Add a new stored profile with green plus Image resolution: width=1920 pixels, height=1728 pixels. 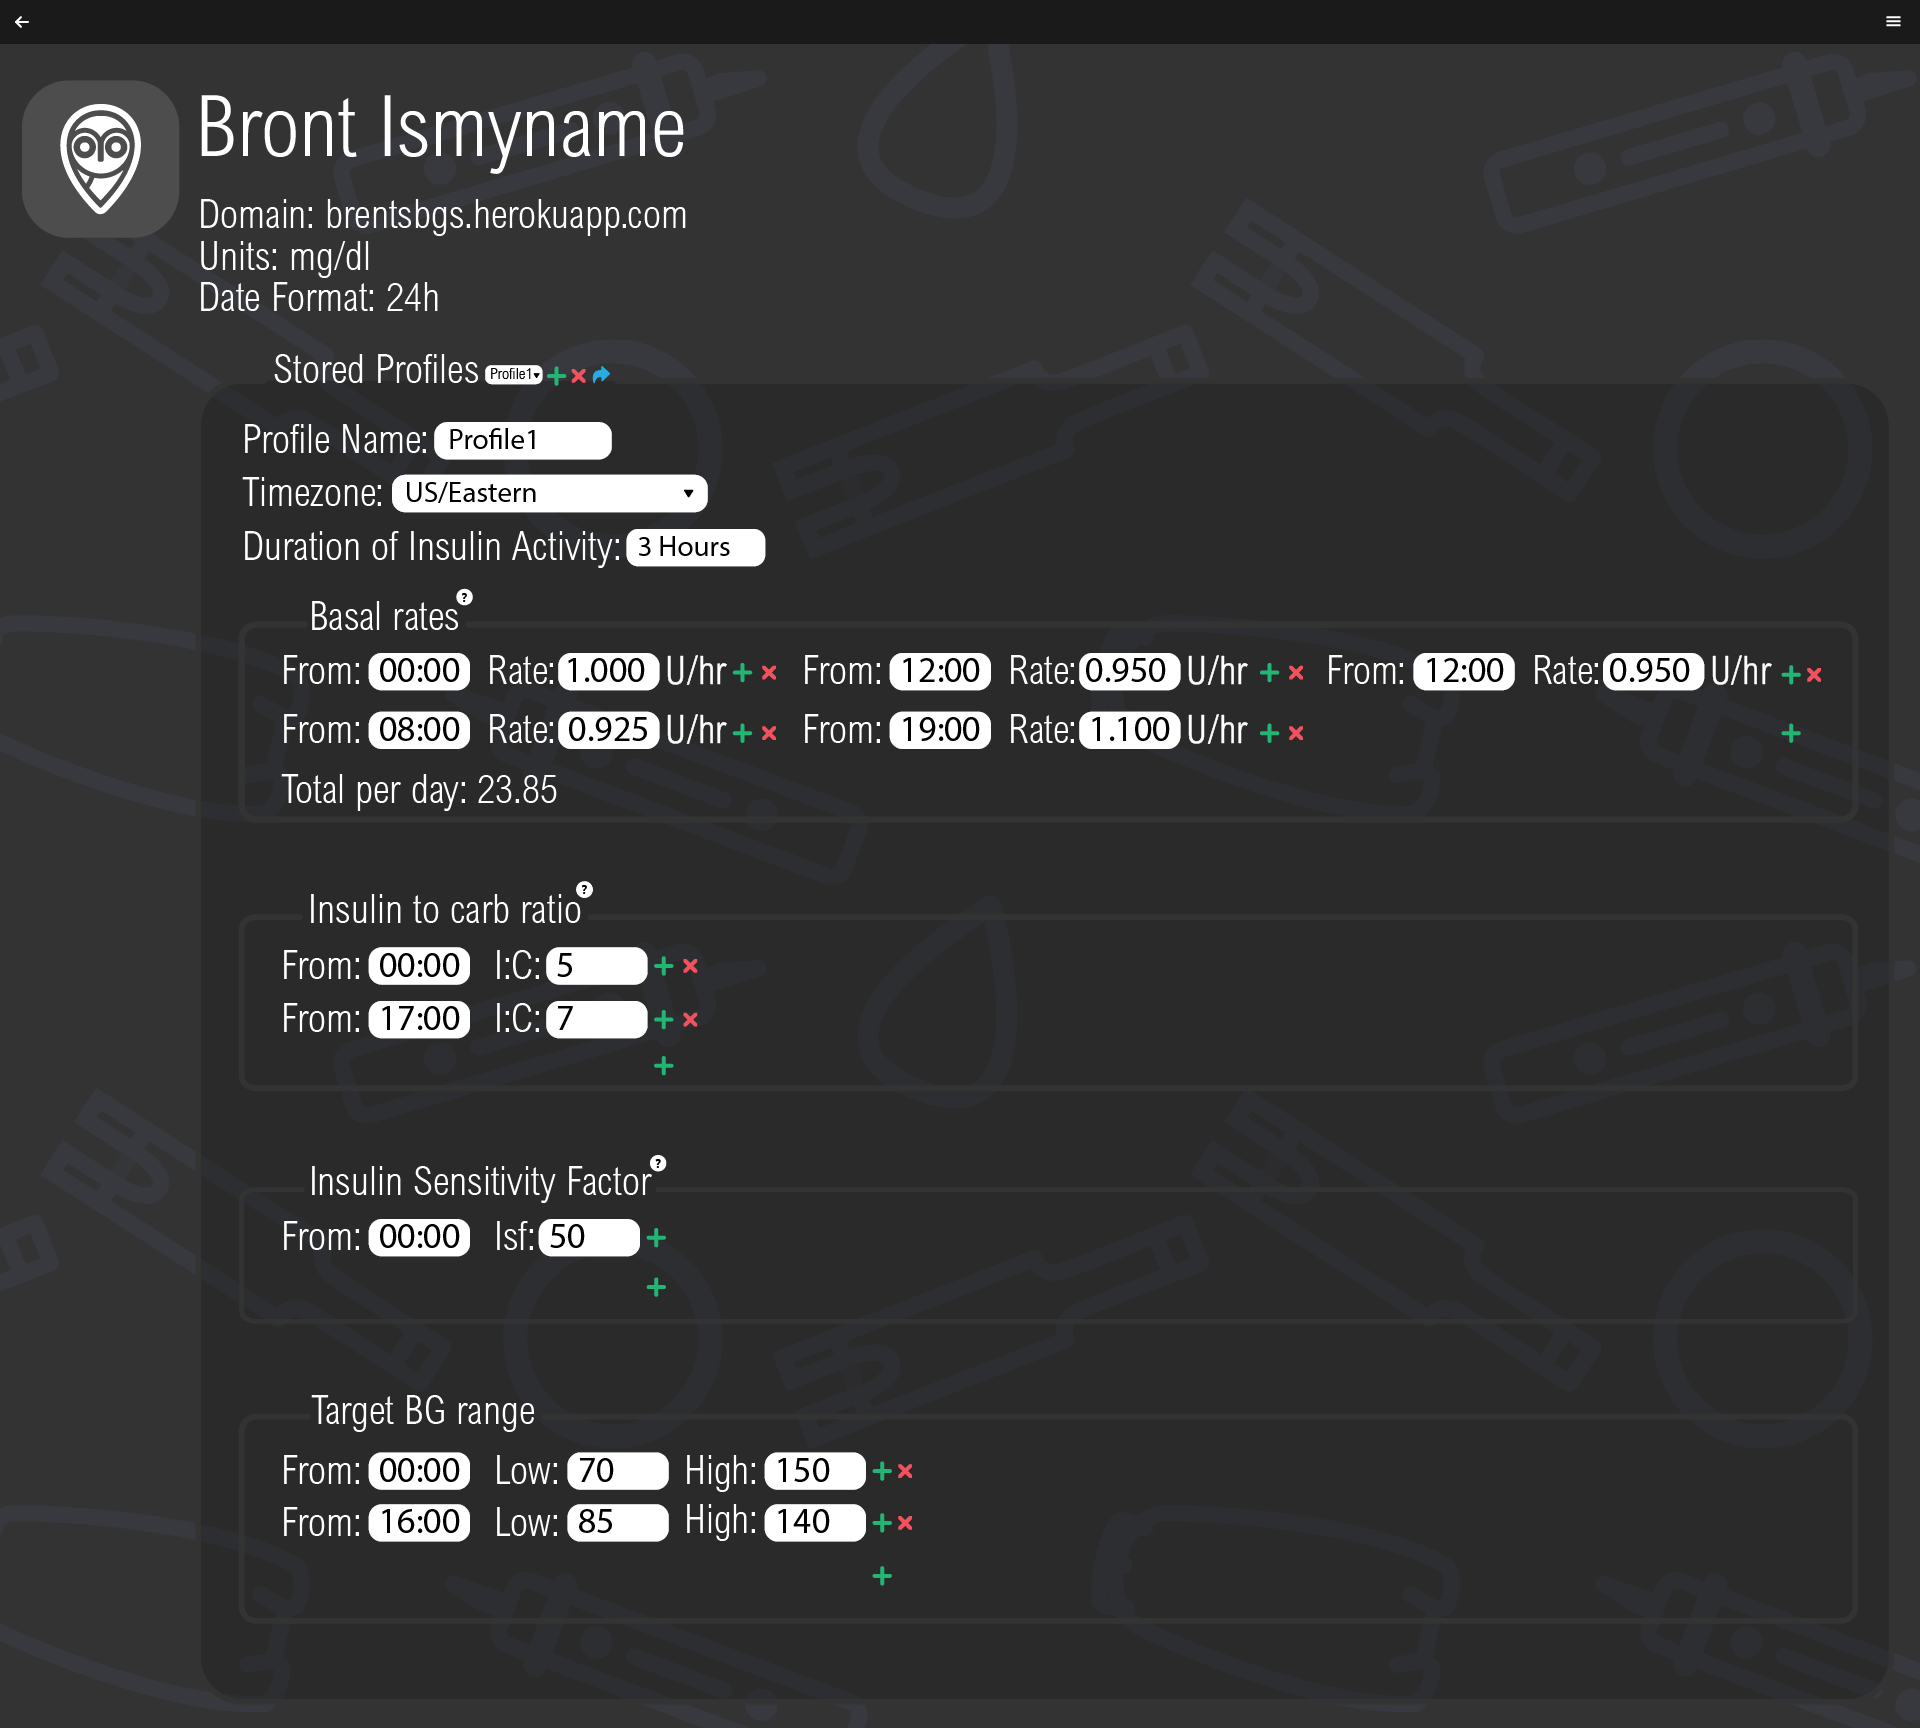(x=556, y=375)
